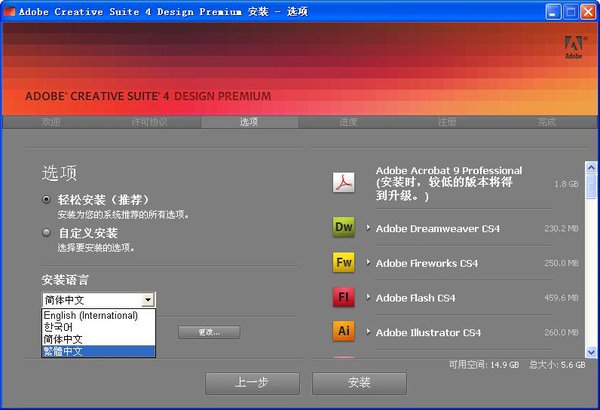This screenshot has height=410, width=600.
Task: Click the 进度 step tab
Action: (x=348, y=122)
